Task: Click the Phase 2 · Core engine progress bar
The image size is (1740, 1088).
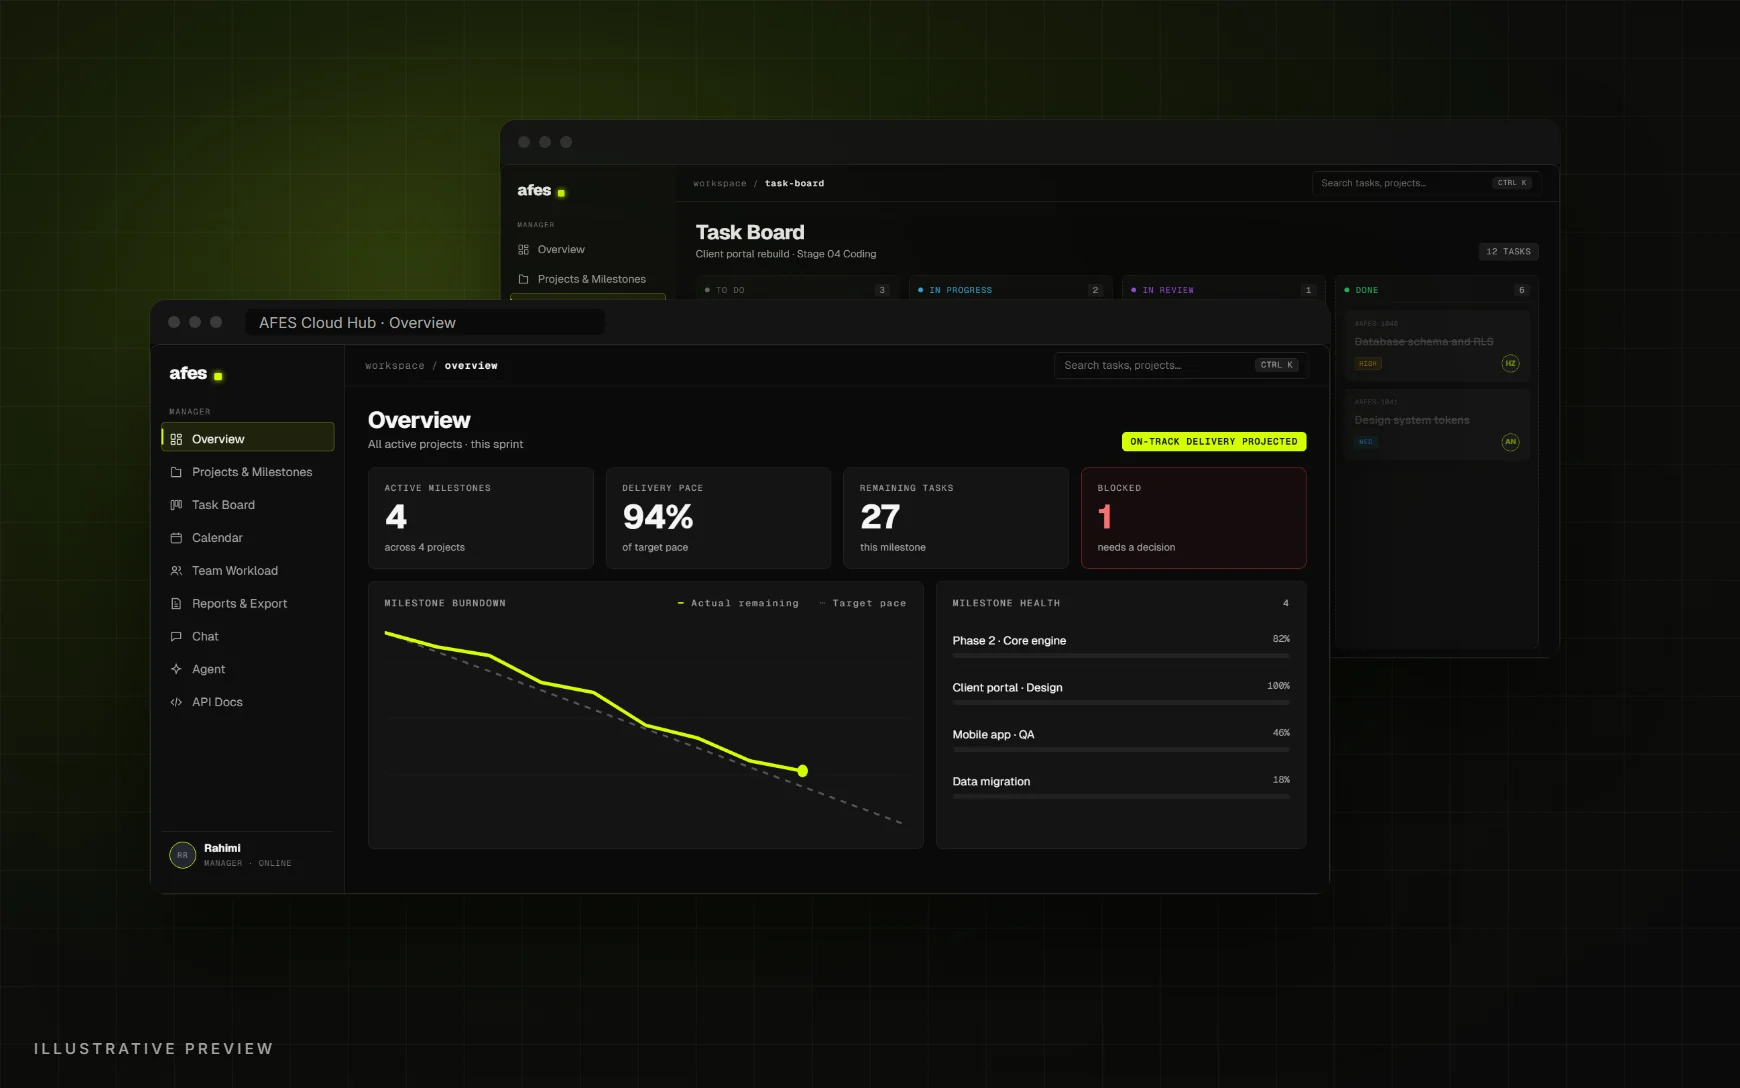Action: coord(1121,656)
